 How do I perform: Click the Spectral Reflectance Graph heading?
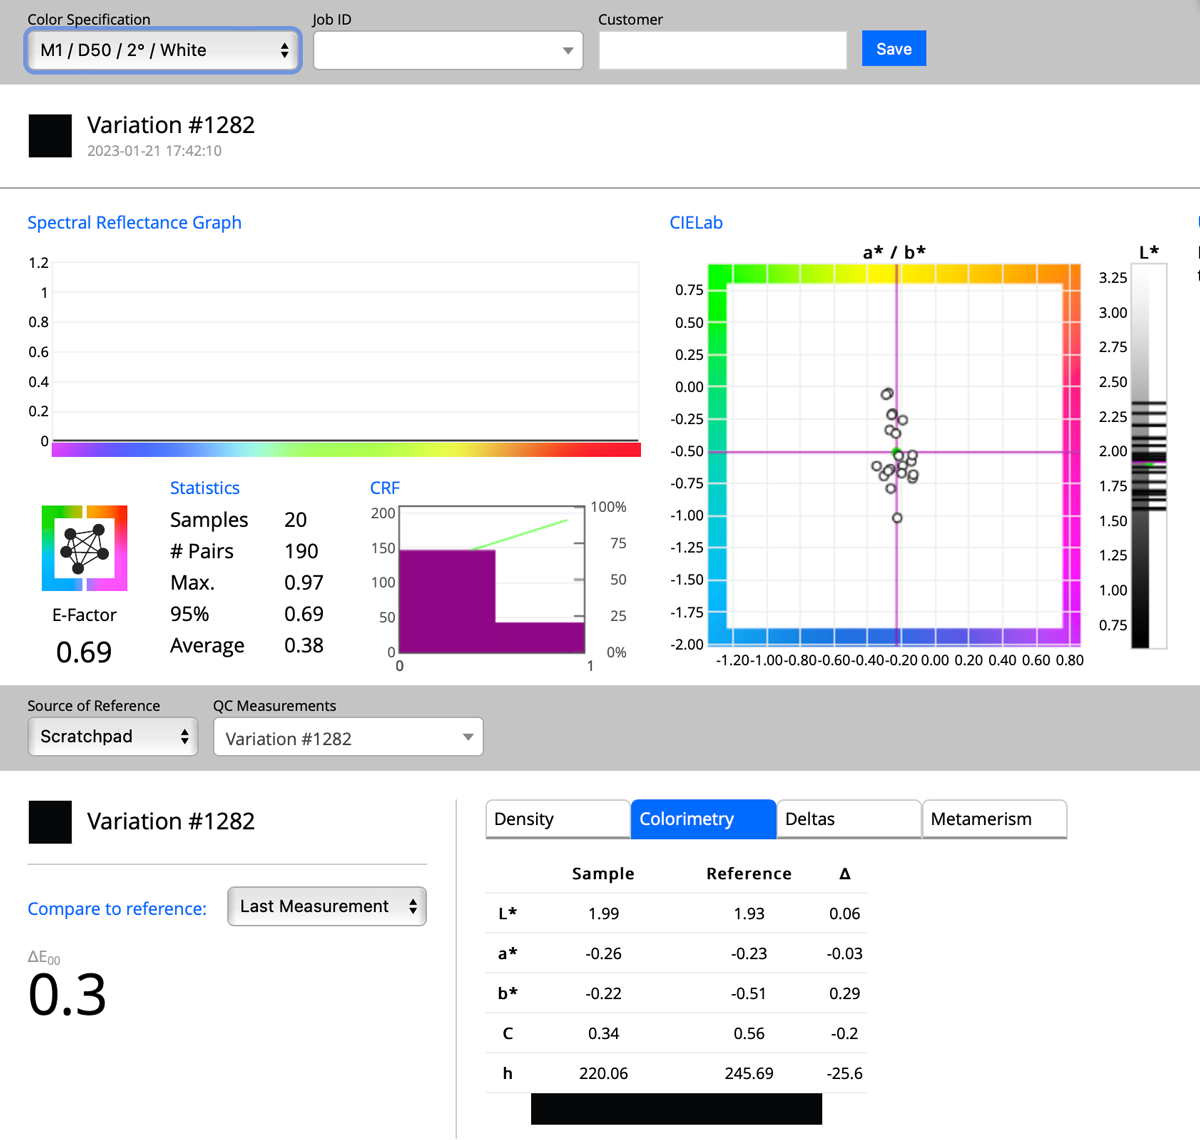point(134,222)
